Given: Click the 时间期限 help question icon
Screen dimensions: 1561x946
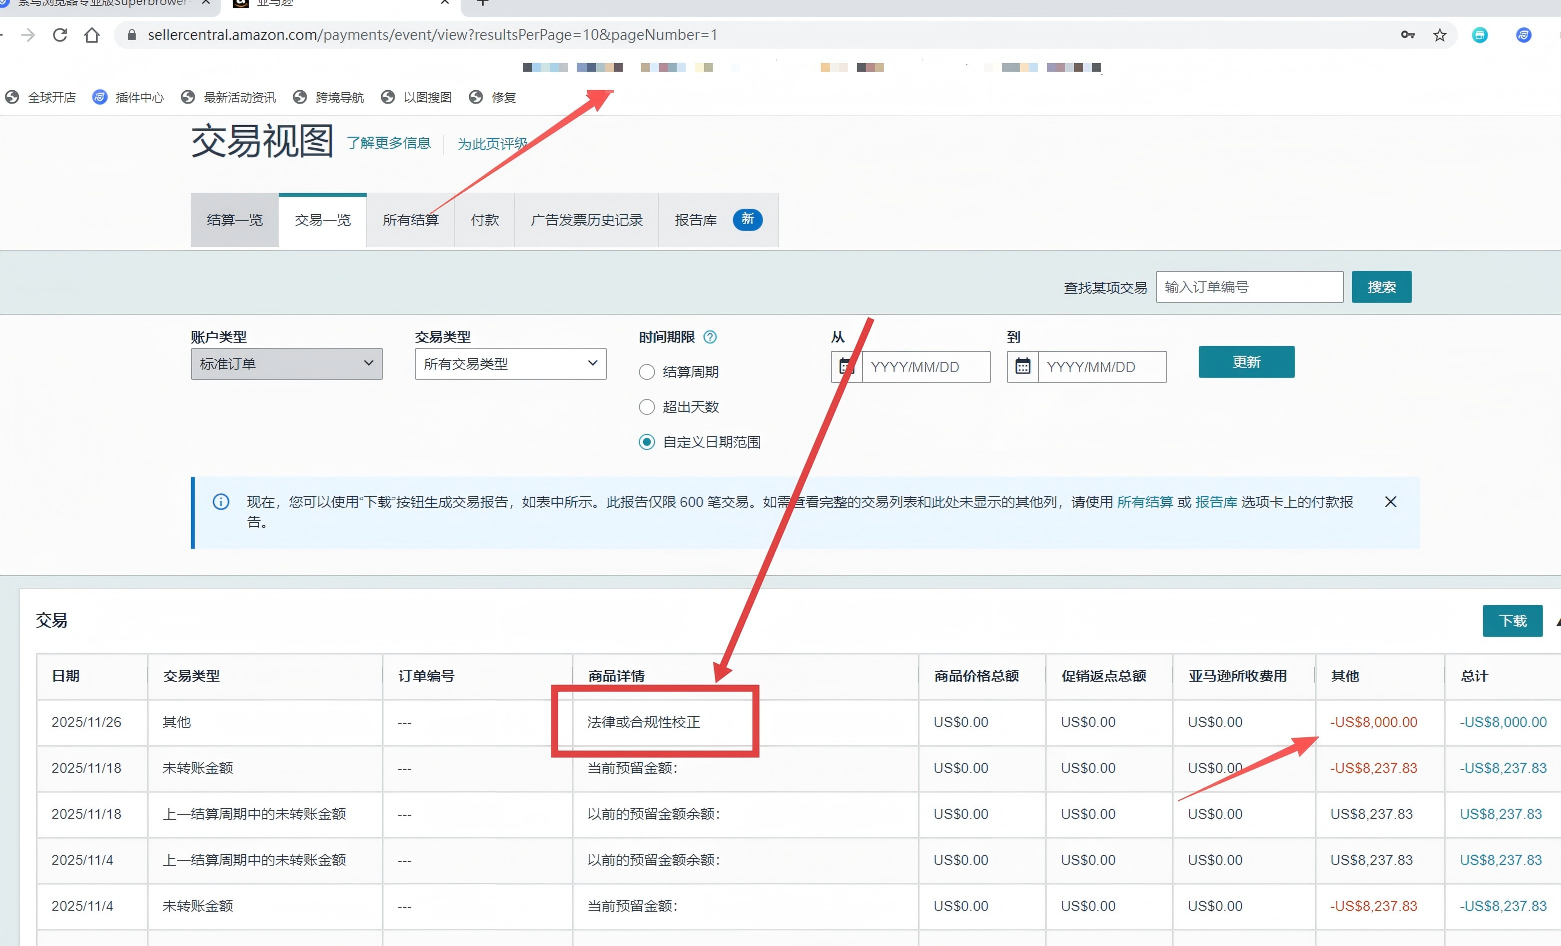Looking at the screenshot, I should tap(710, 337).
